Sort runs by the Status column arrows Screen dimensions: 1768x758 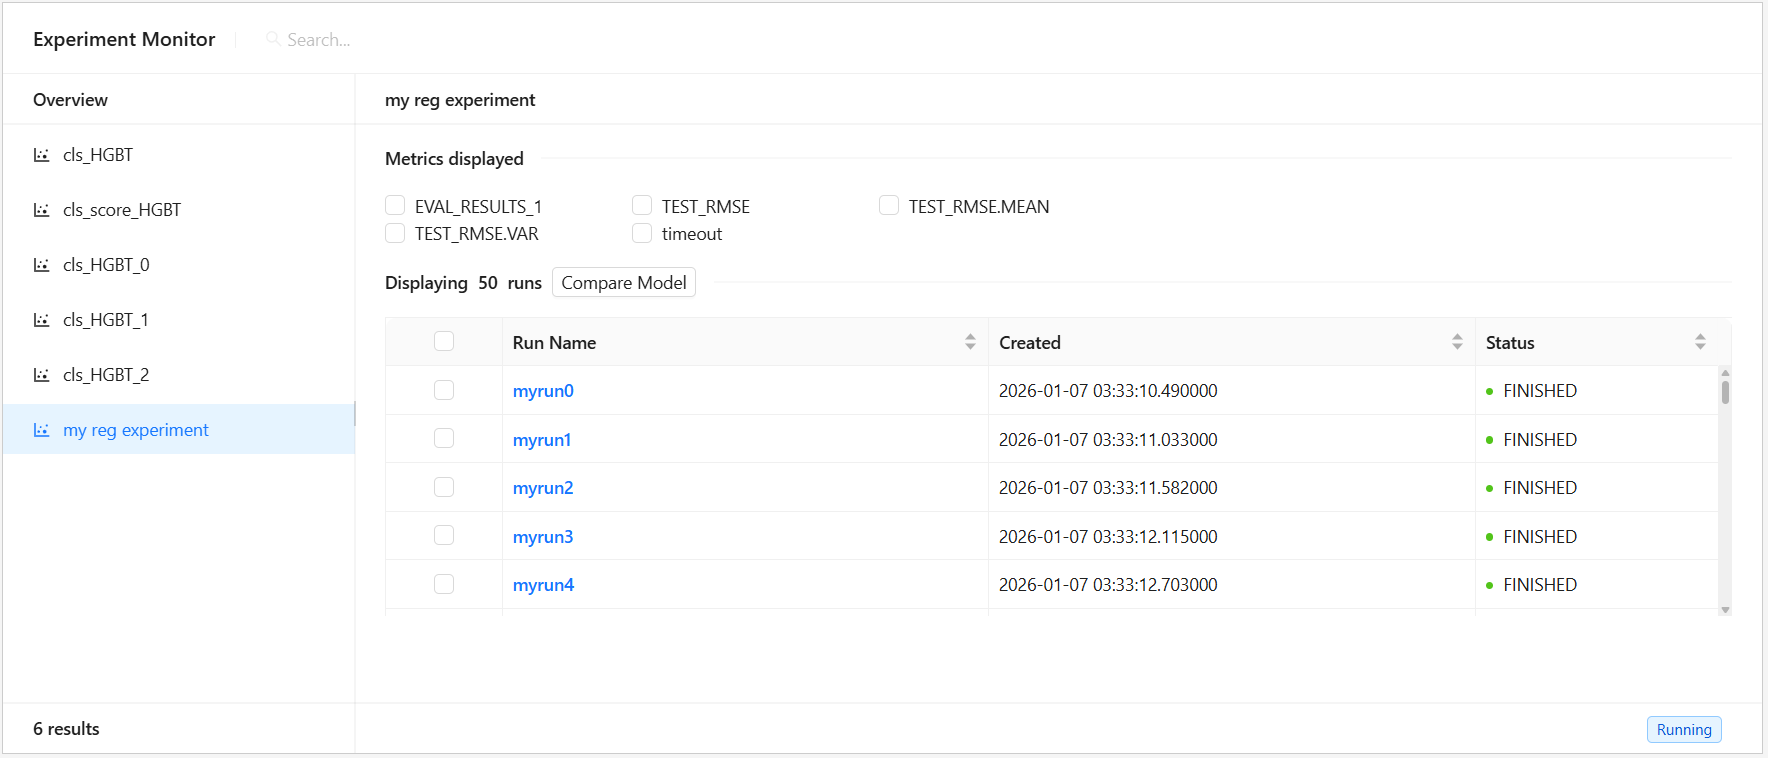click(1700, 342)
